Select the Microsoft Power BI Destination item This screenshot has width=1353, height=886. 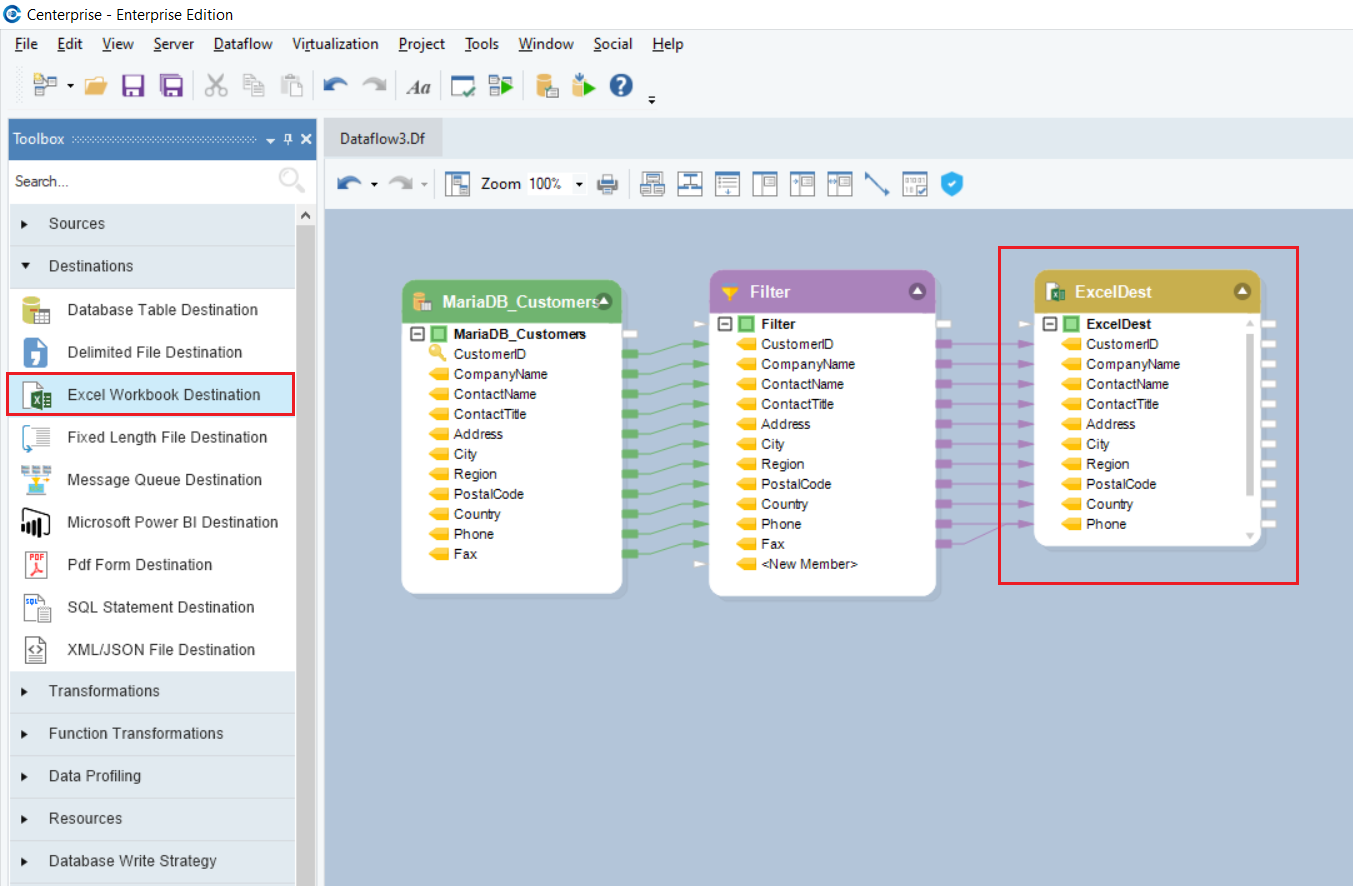pos(172,522)
